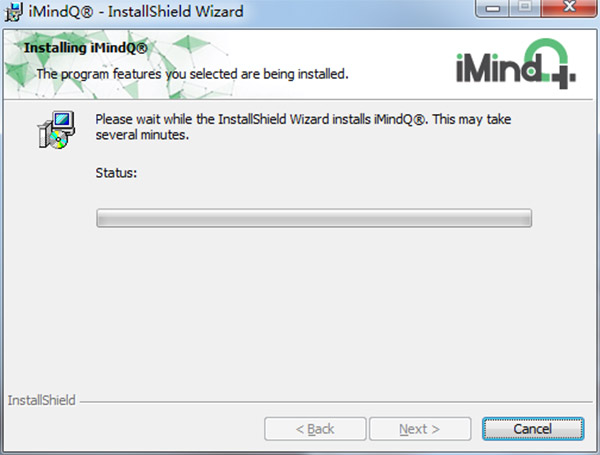Click the installer icon in the title bar
The width and height of the screenshot is (600, 455).
tap(13, 11)
